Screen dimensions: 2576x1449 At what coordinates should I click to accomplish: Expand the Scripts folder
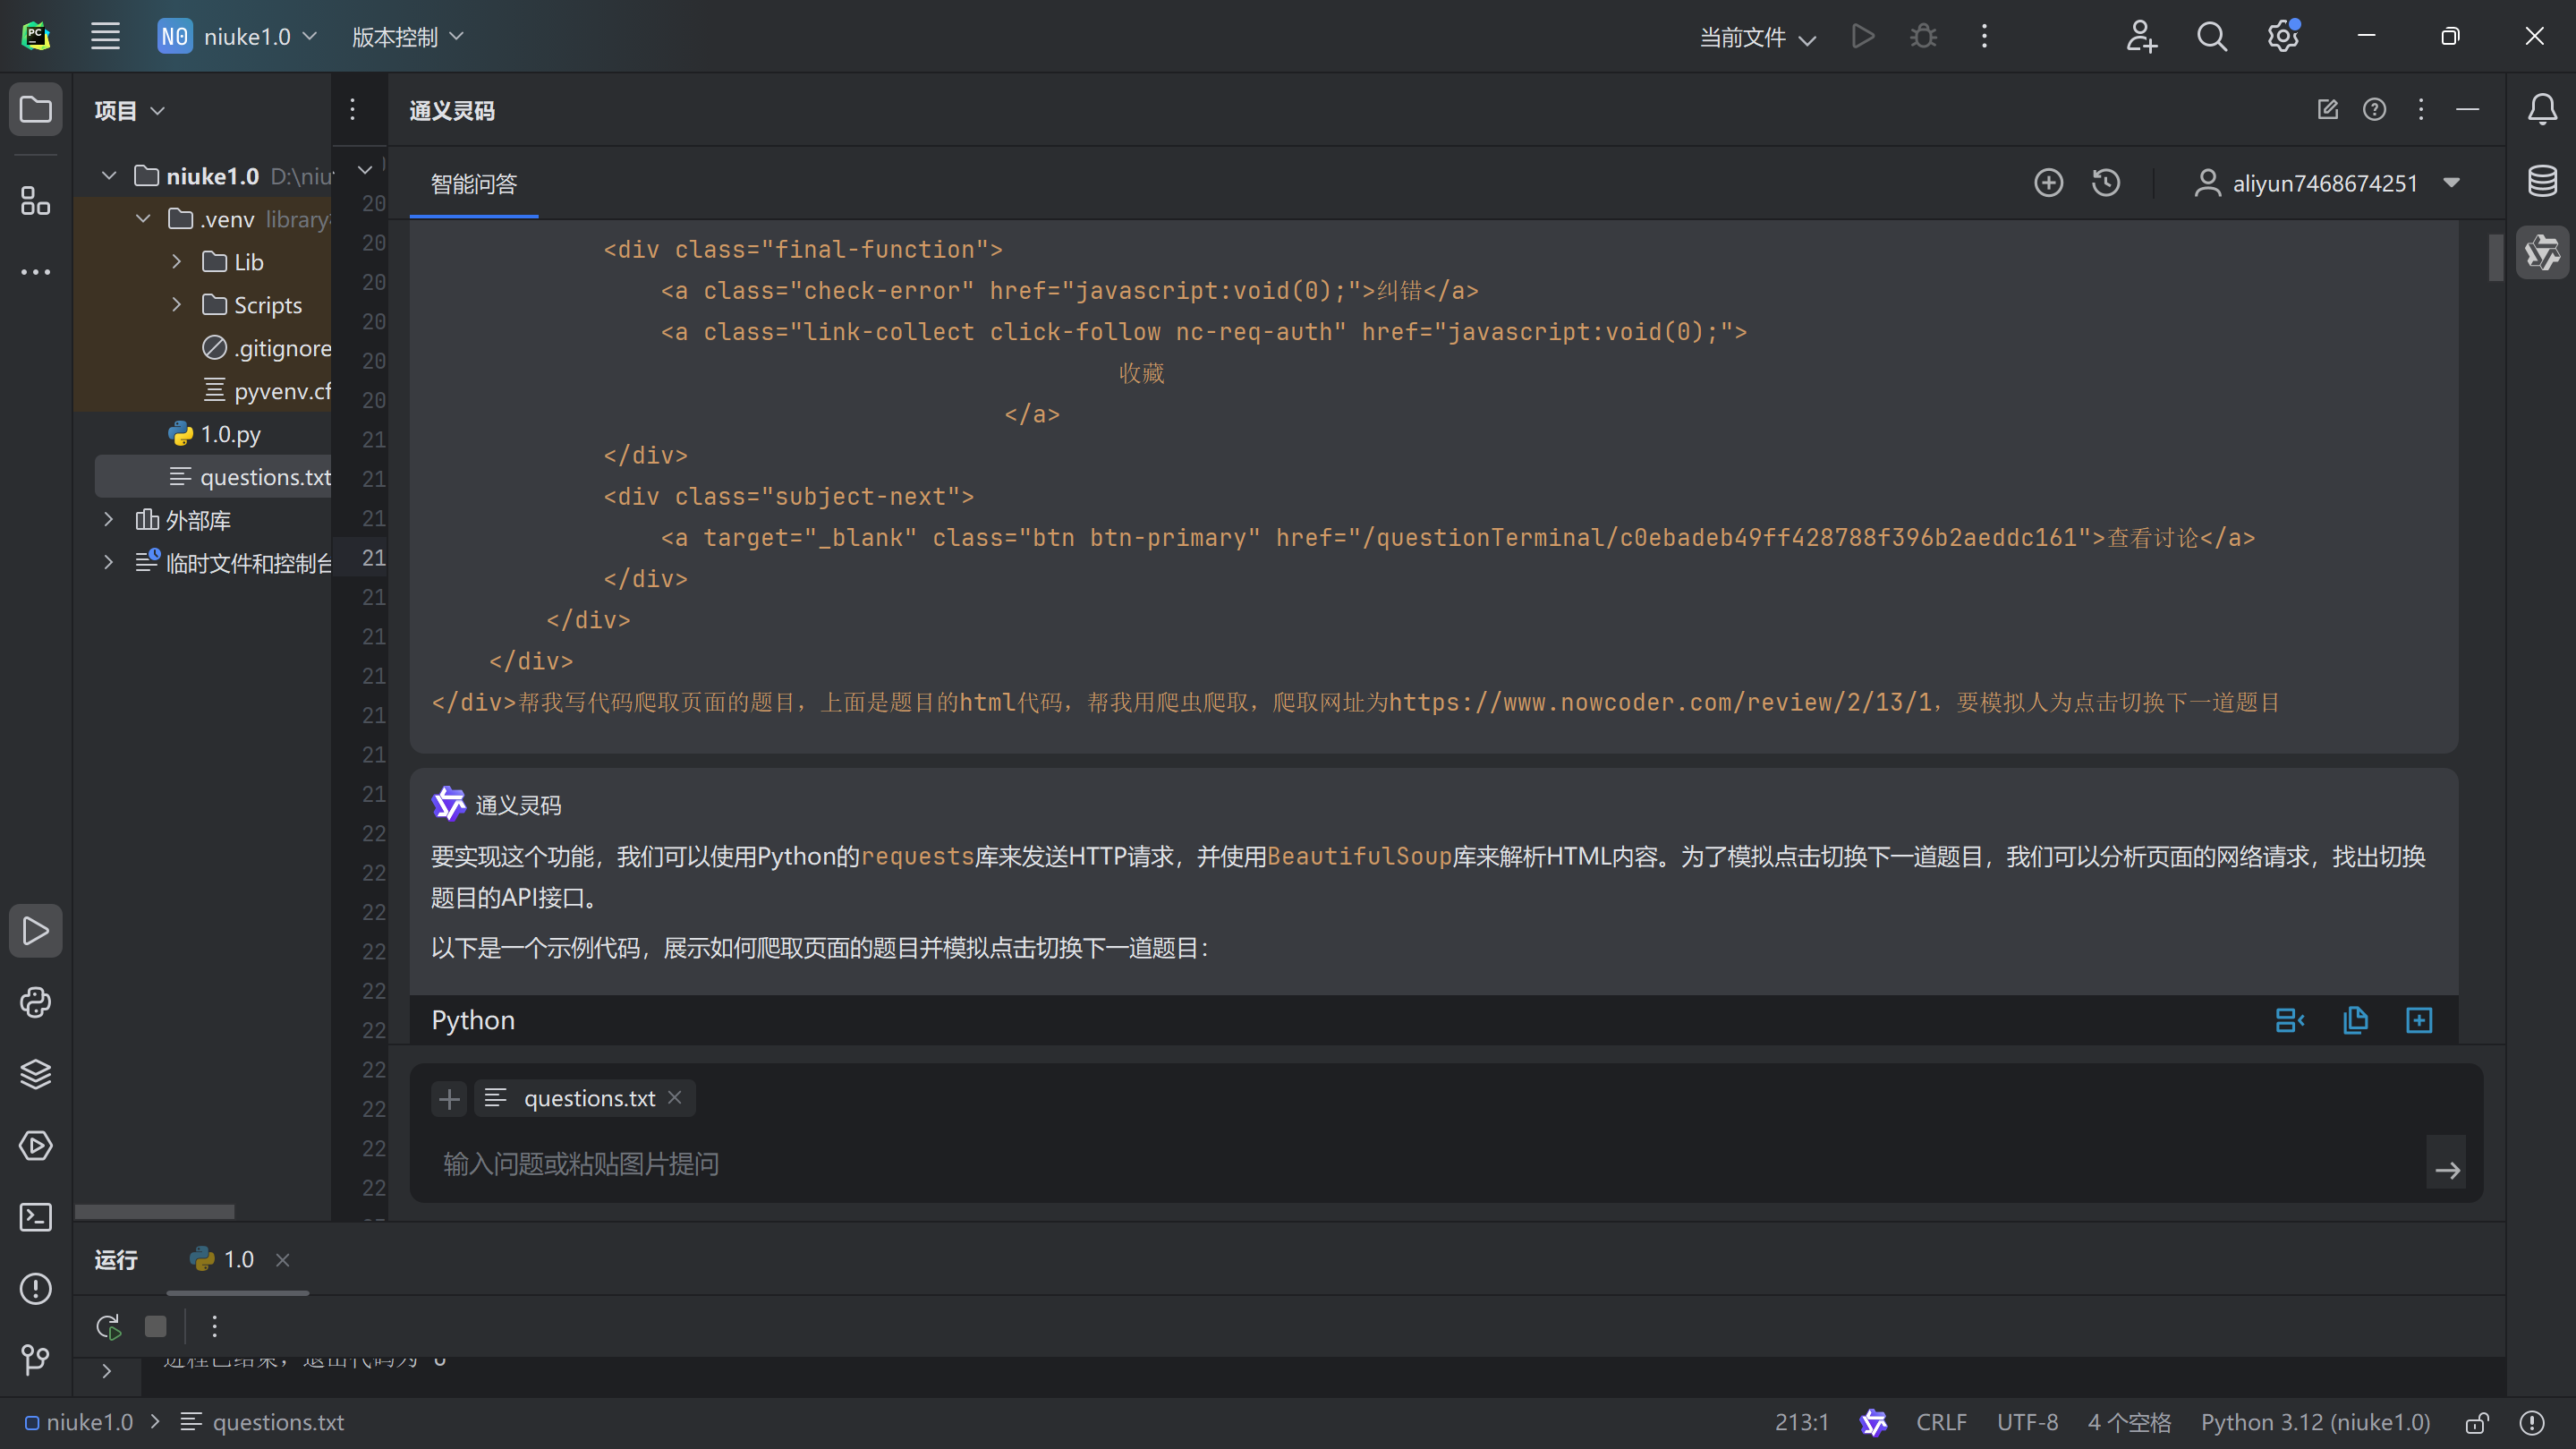click(x=177, y=305)
